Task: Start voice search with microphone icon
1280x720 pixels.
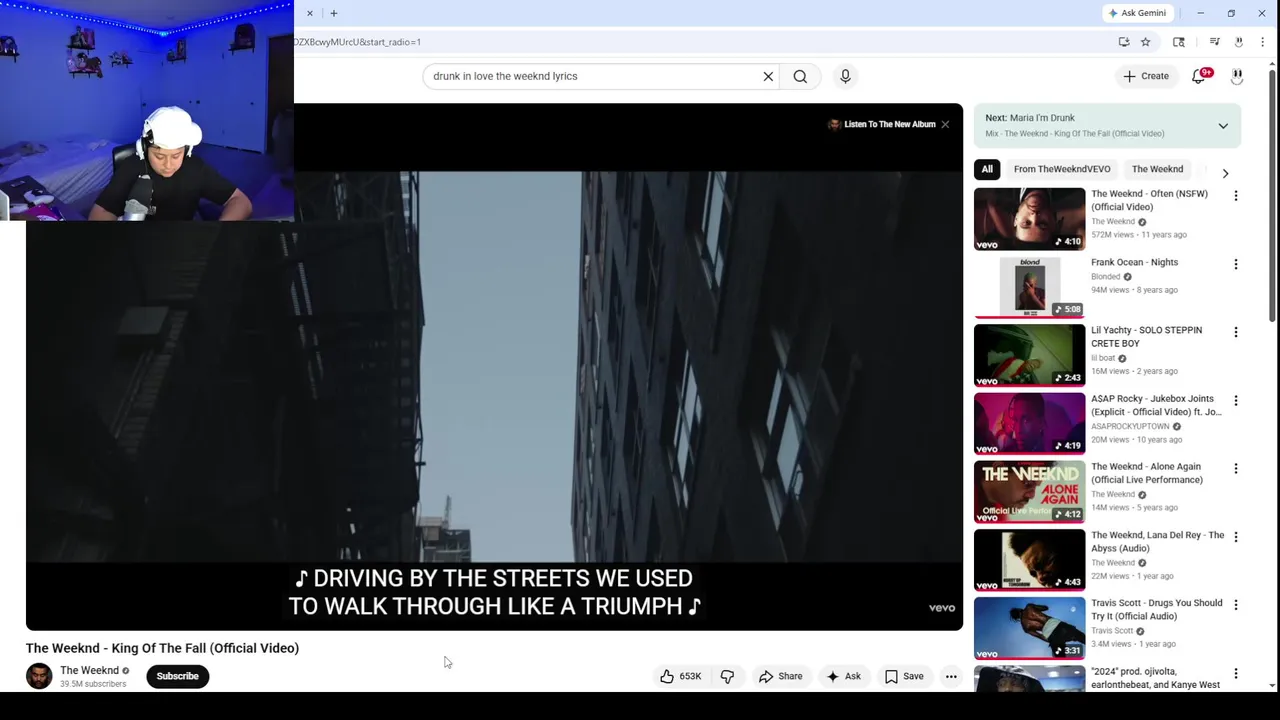Action: click(x=845, y=76)
